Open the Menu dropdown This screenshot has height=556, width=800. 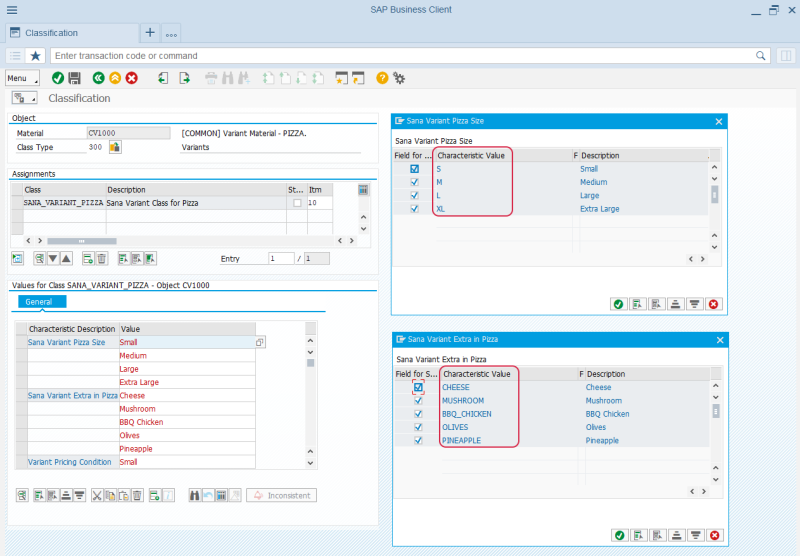click(x=22, y=78)
